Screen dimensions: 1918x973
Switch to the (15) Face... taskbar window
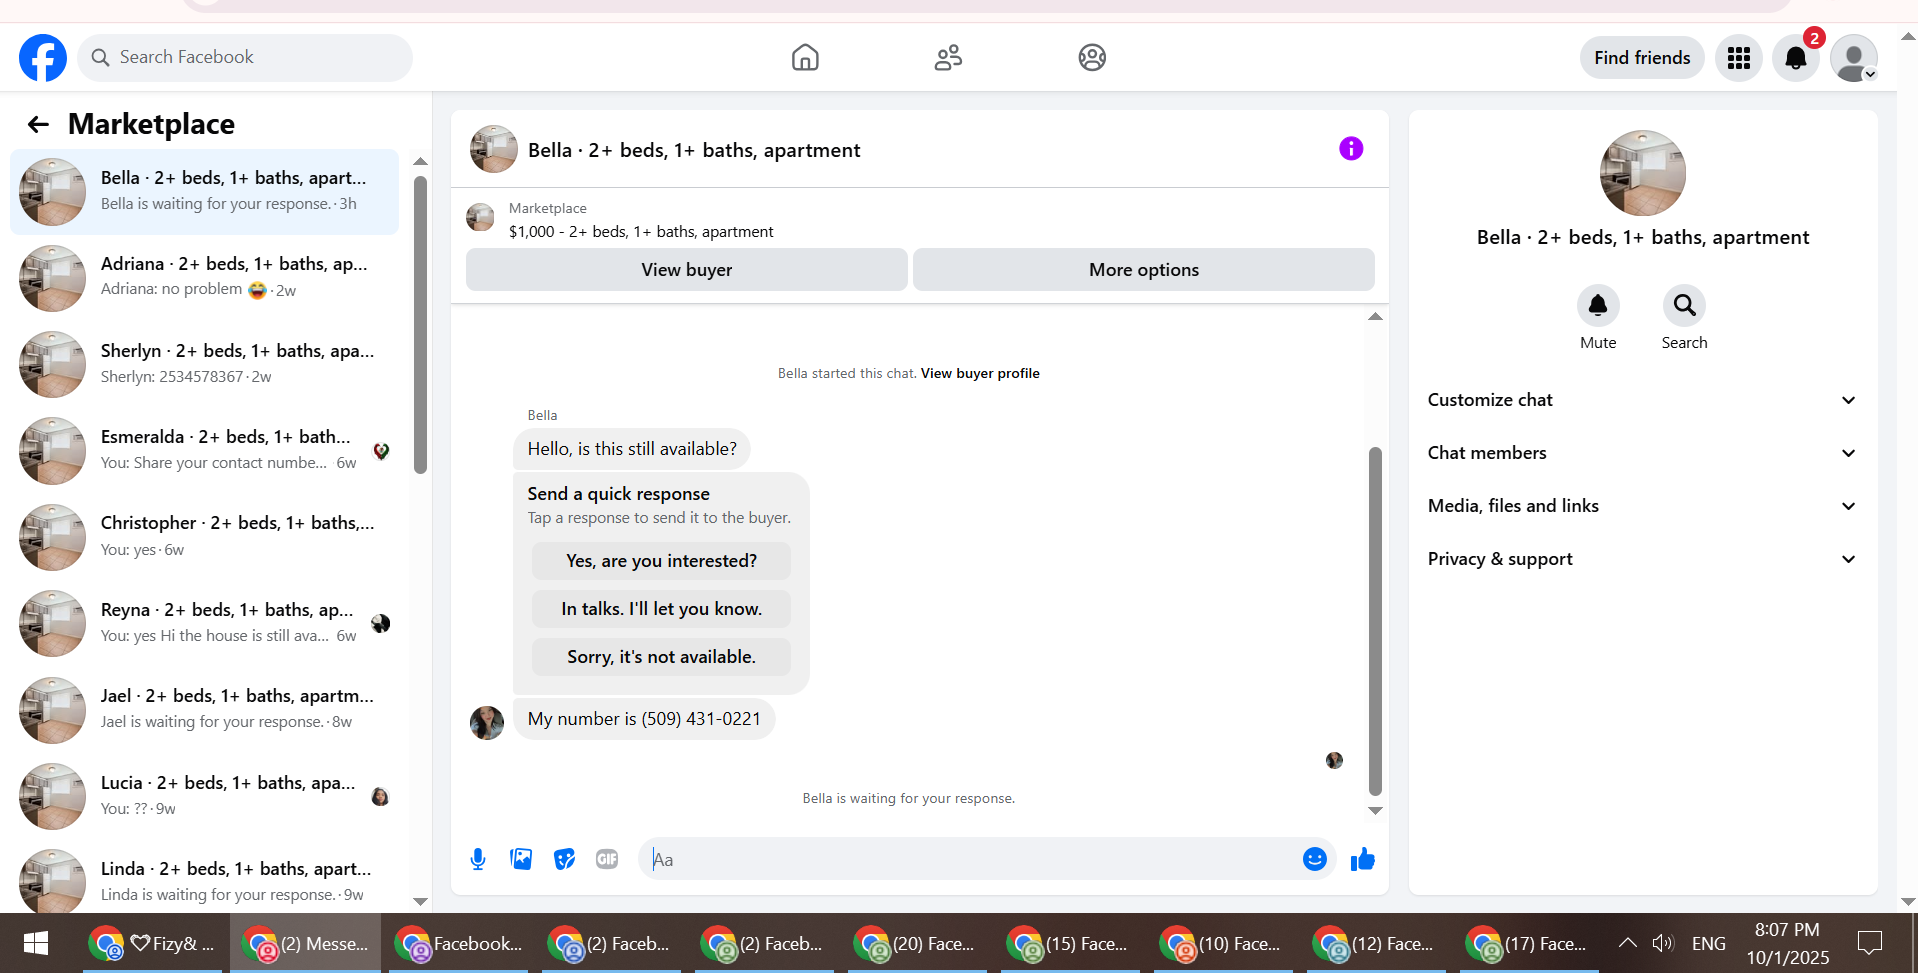click(1070, 943)
